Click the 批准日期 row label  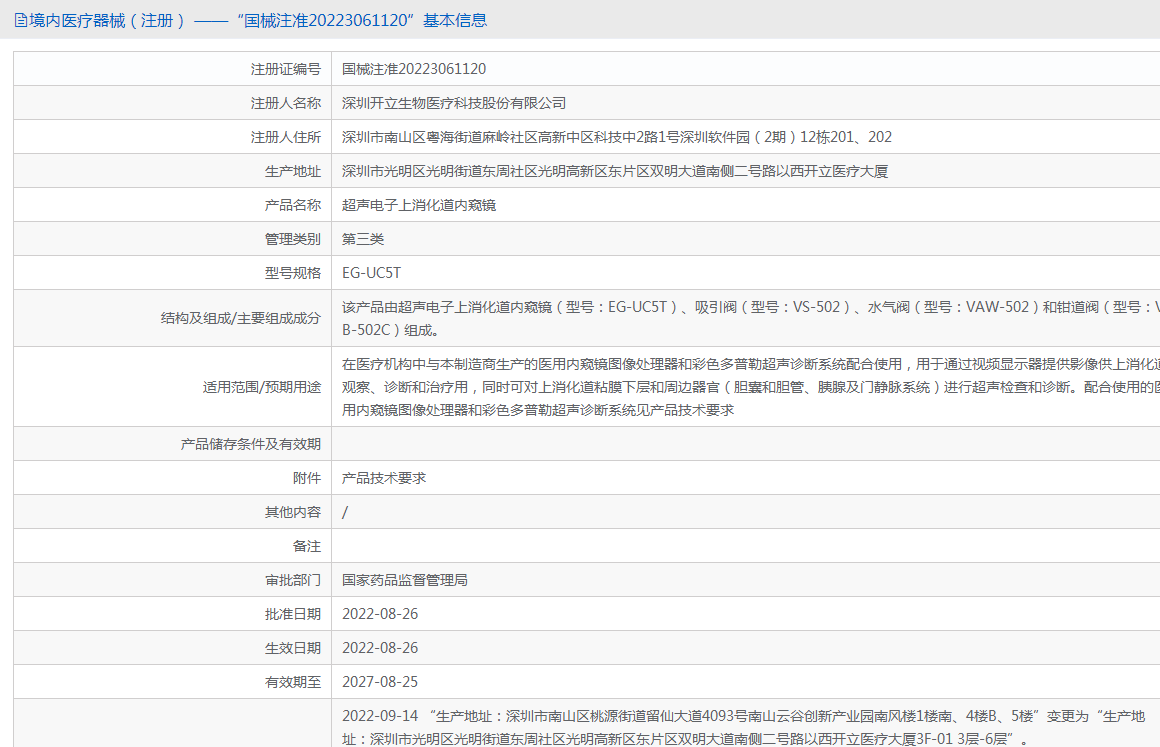pyautogui.click(x=292, y=614)
